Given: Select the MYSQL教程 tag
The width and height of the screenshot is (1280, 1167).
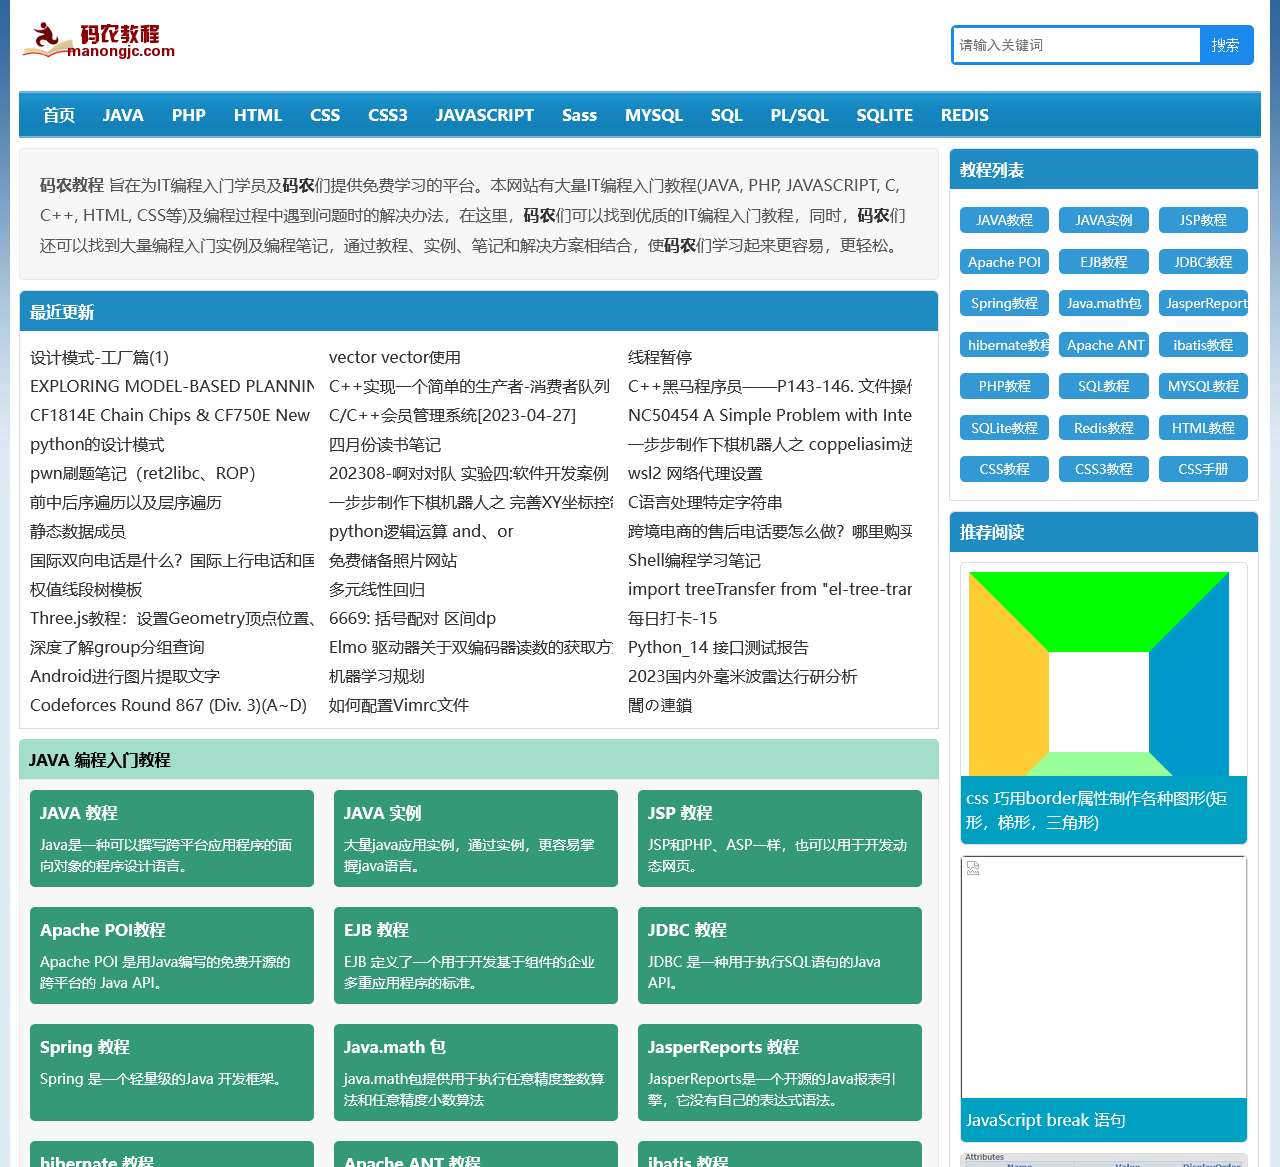Looking at the screenshot, I should point(1203,386).
